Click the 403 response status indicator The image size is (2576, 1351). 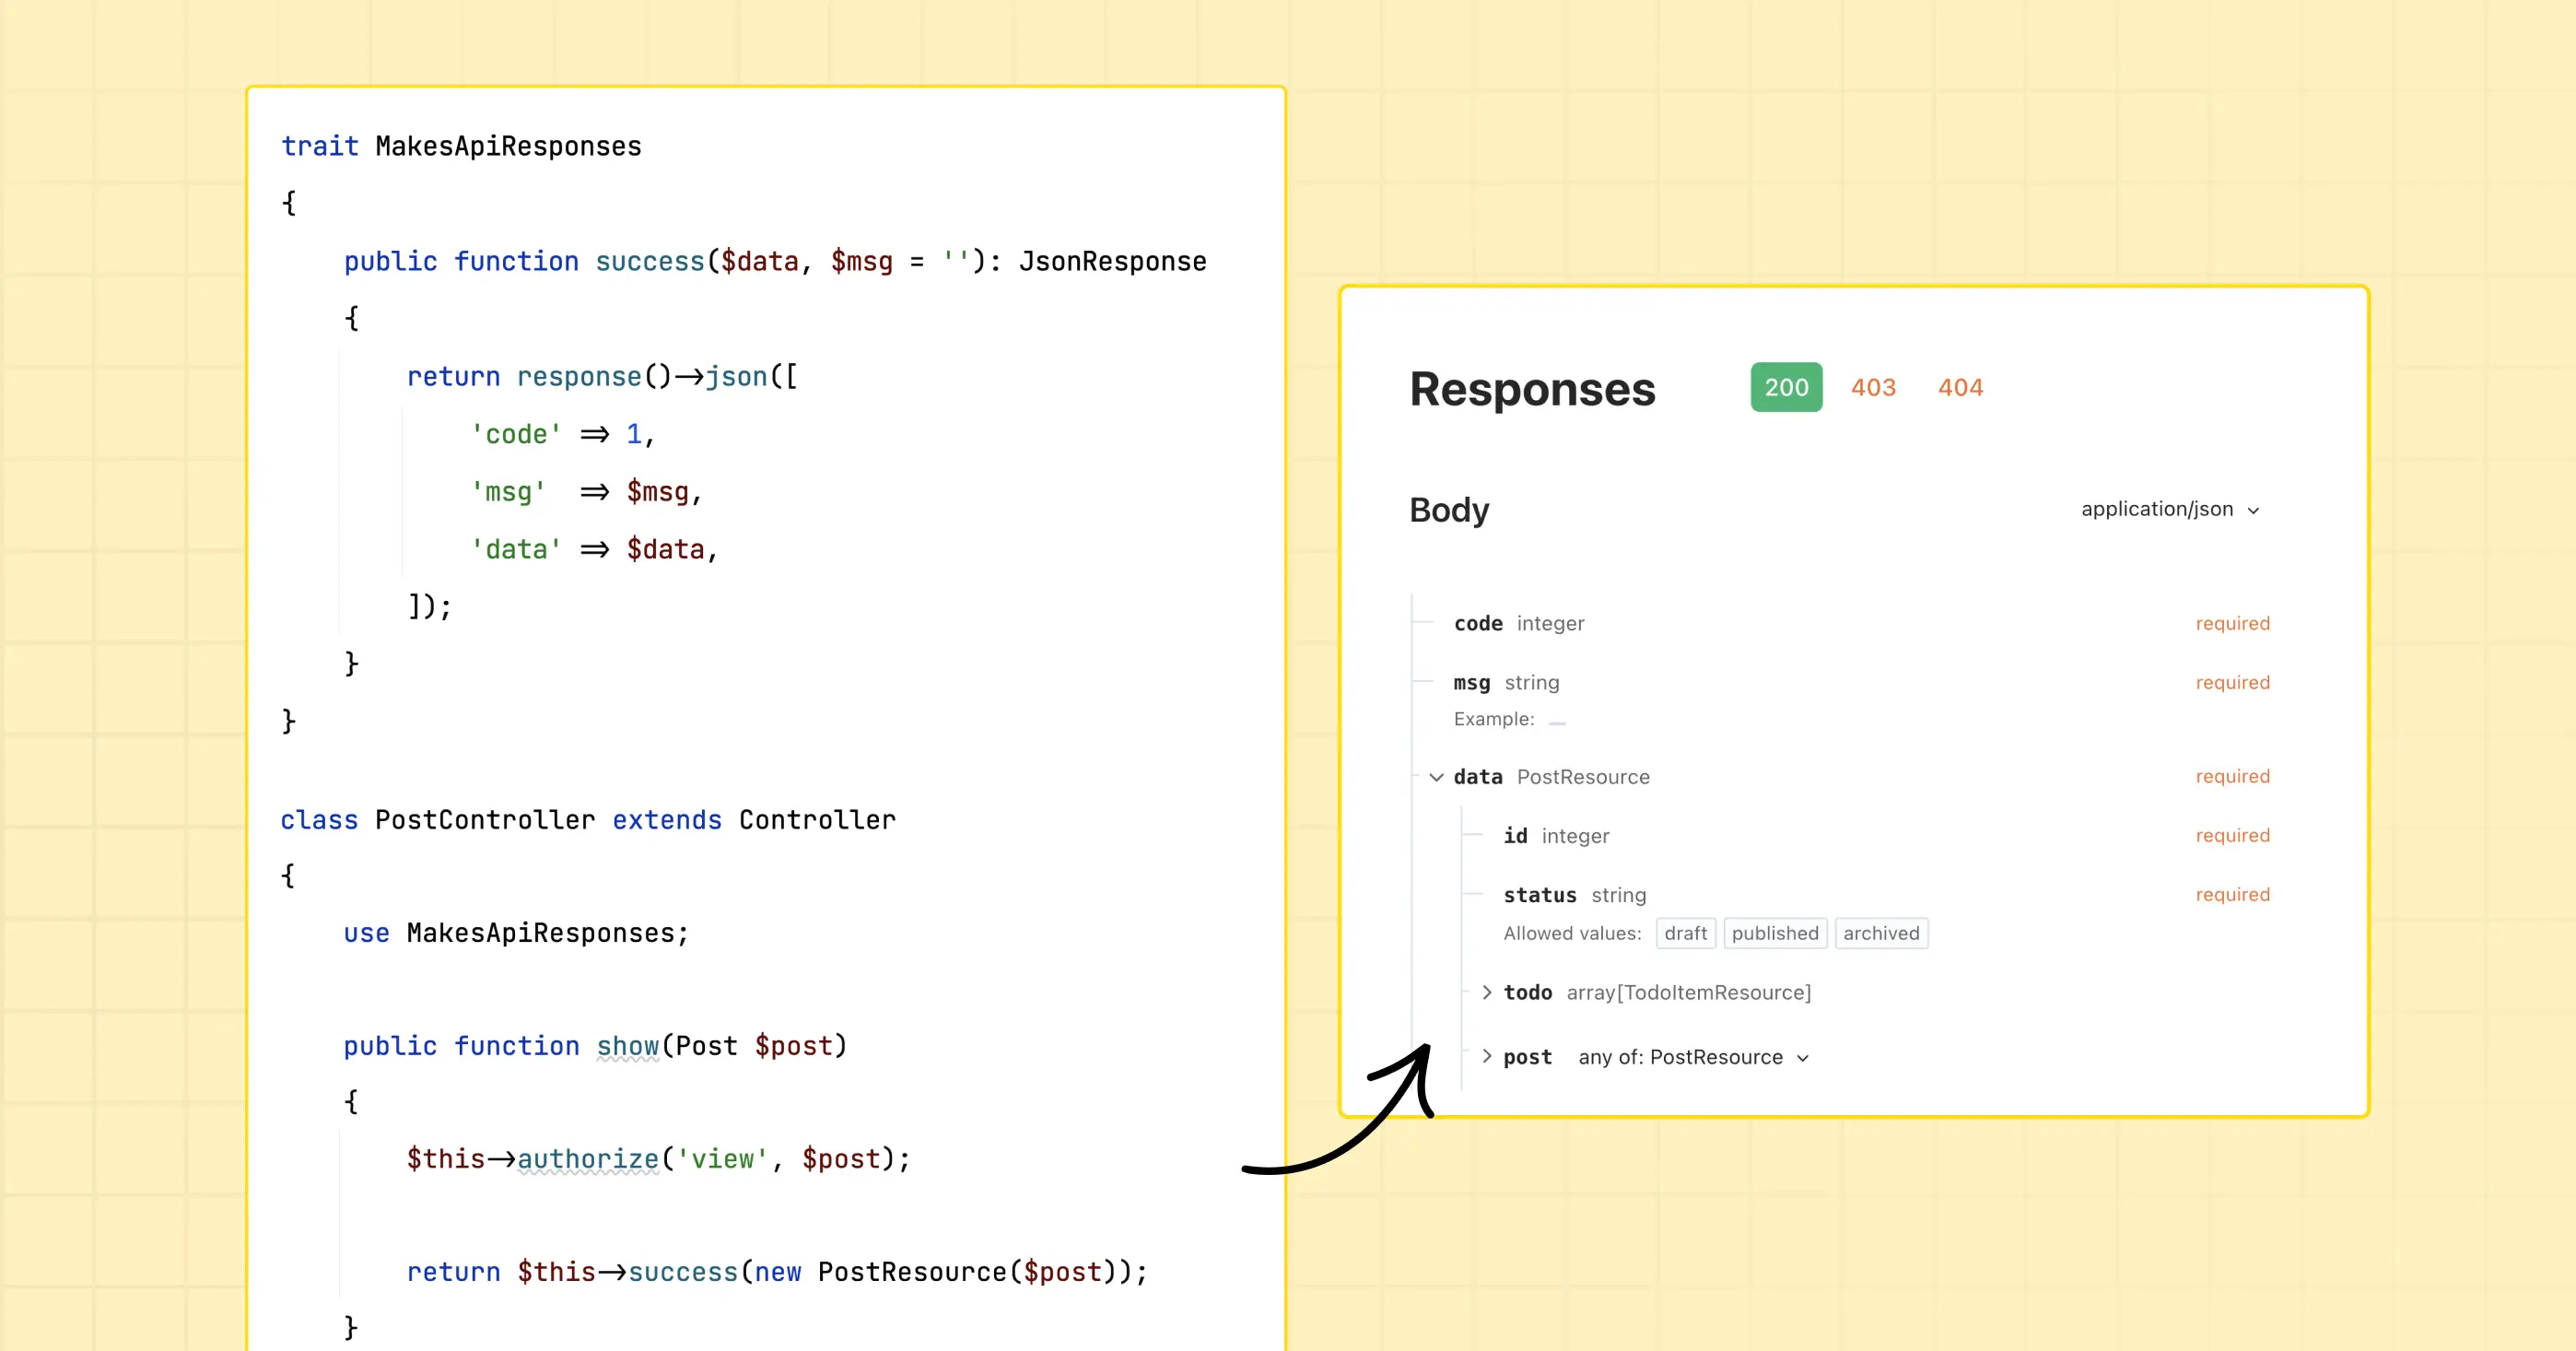(x=1872, y=388)
